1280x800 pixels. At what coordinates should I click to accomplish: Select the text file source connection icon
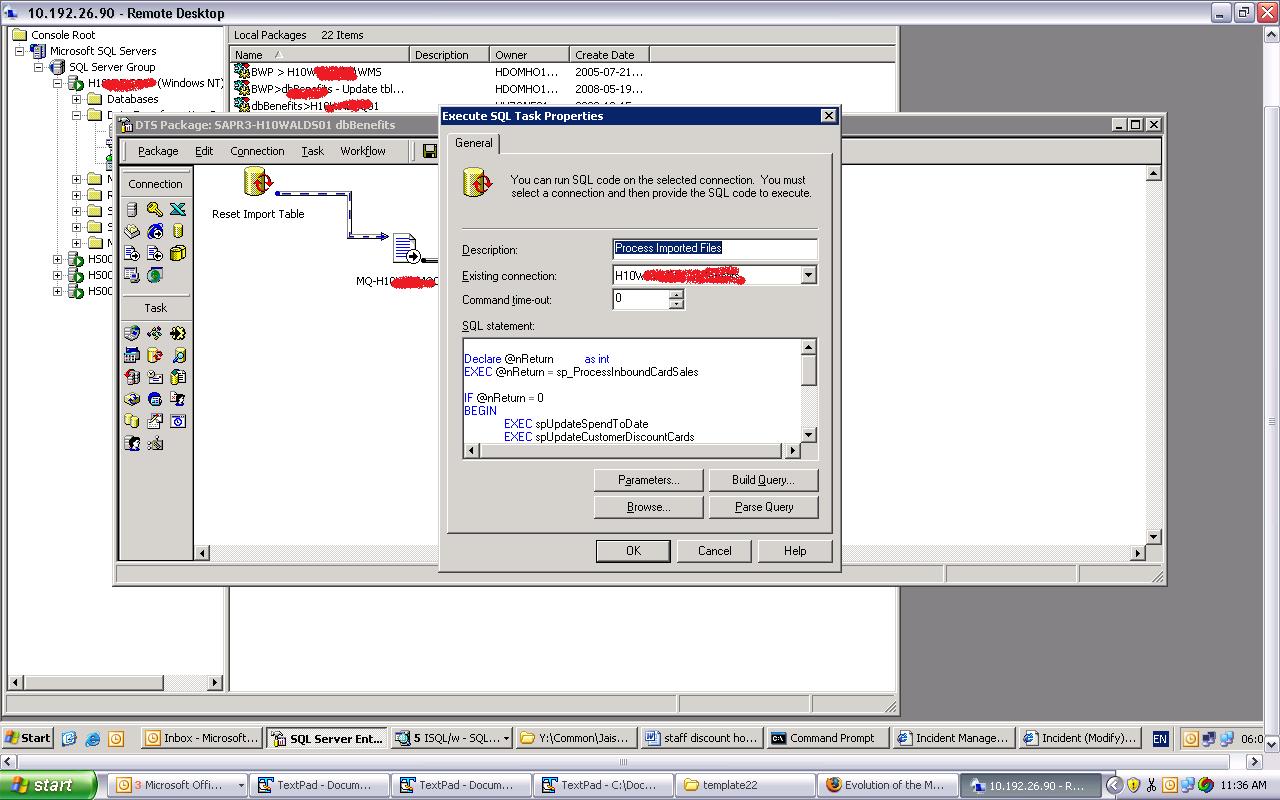[x=132, y=253]
